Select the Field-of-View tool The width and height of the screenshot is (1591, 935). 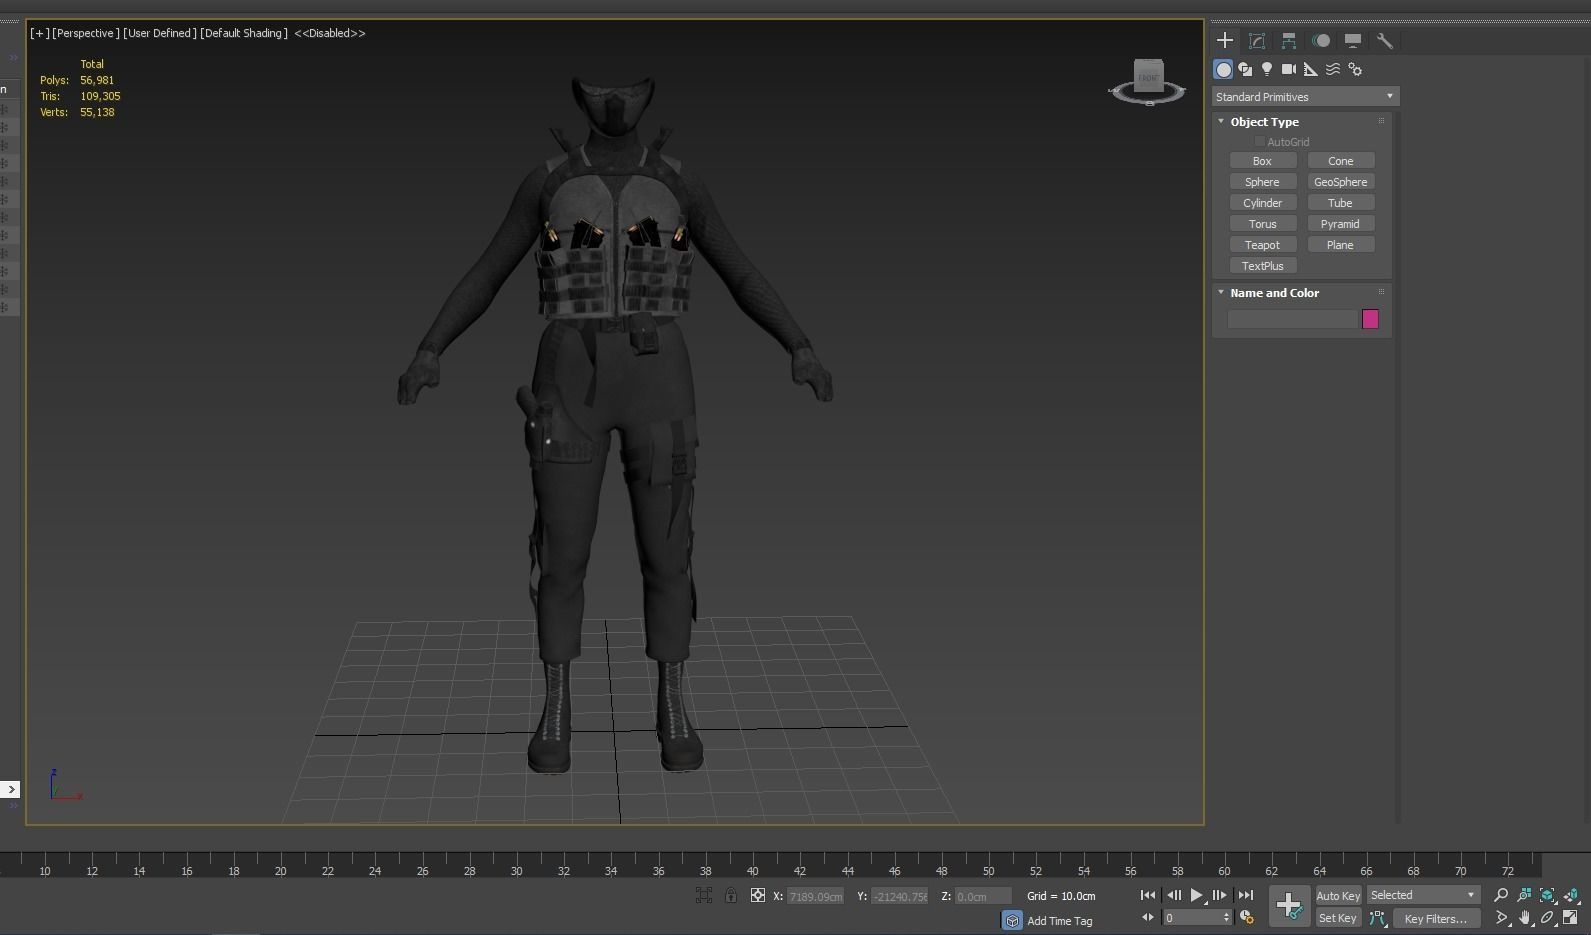[1501, 917]
